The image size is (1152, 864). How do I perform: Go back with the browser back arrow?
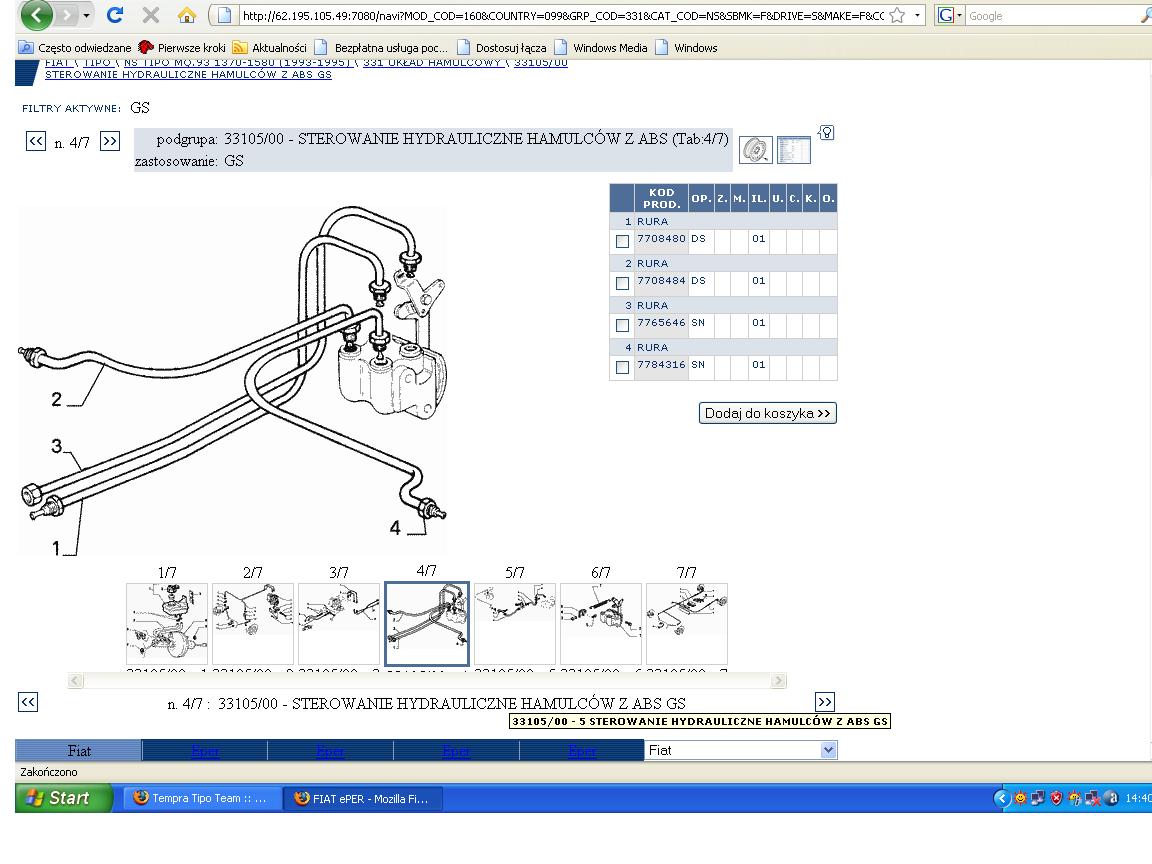[x=36, y=14]
